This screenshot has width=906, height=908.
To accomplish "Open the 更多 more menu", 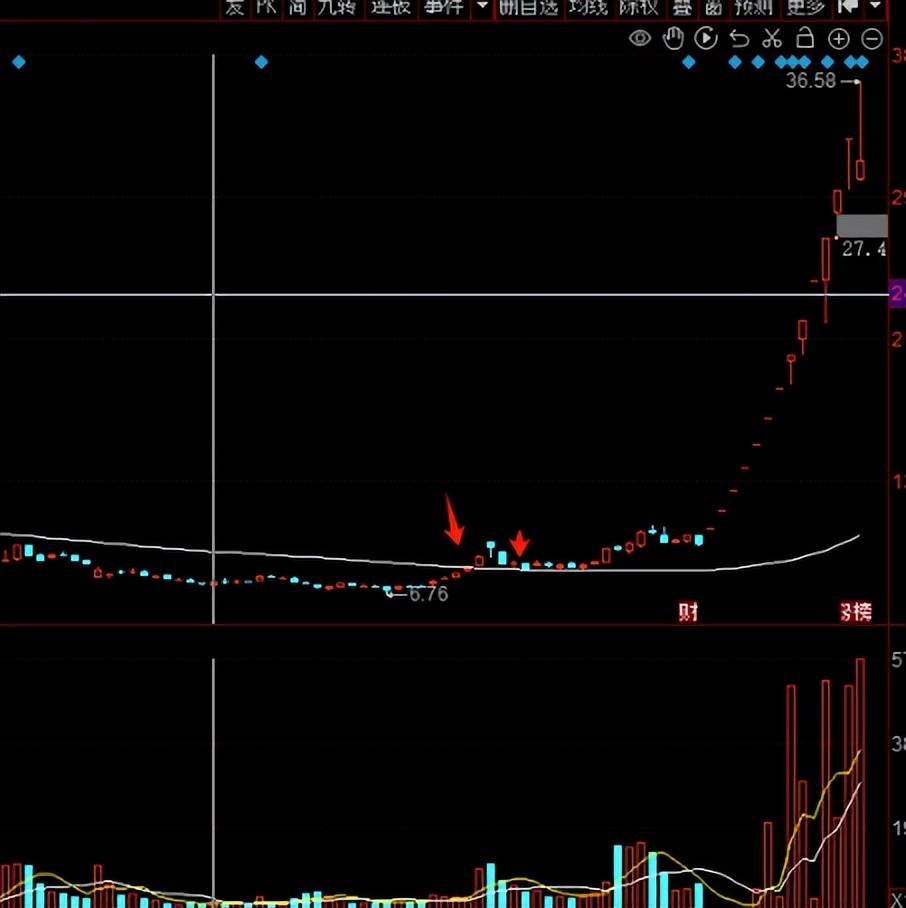I will coord(805,7).
